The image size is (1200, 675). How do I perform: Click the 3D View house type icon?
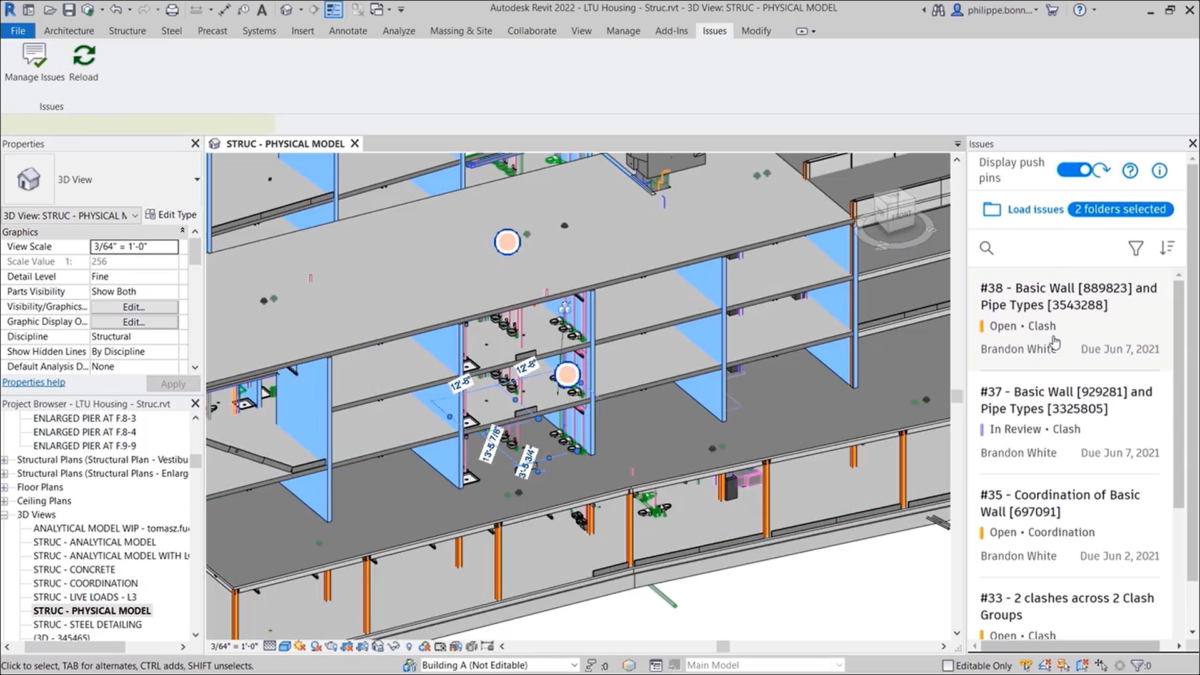tap(29, 180)
